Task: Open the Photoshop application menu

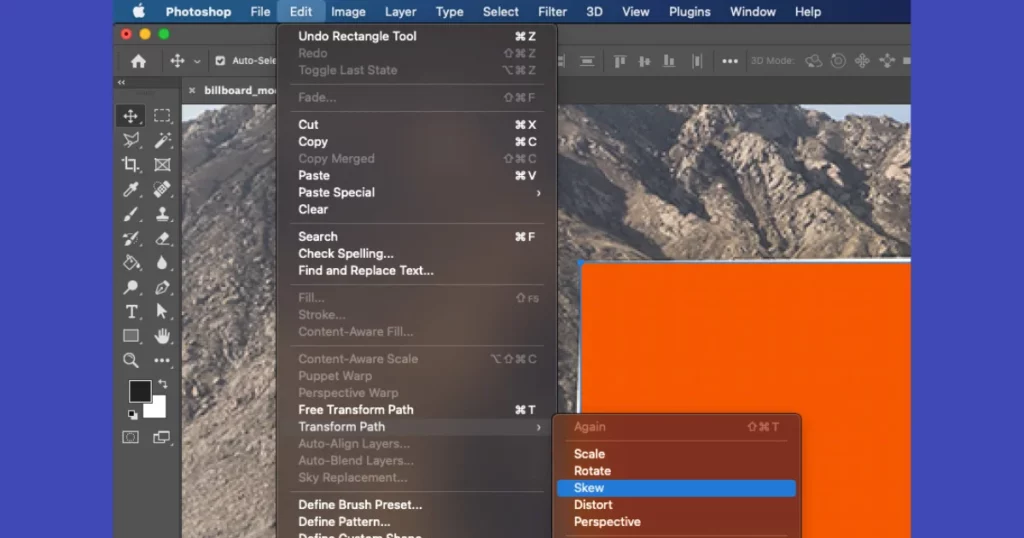Action: tap(198, 12)
